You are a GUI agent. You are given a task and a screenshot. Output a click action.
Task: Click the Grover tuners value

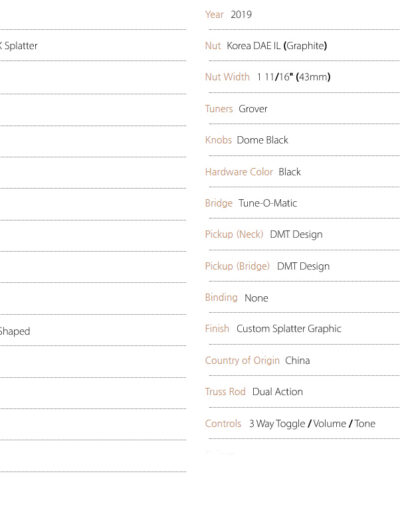[253, 109]
